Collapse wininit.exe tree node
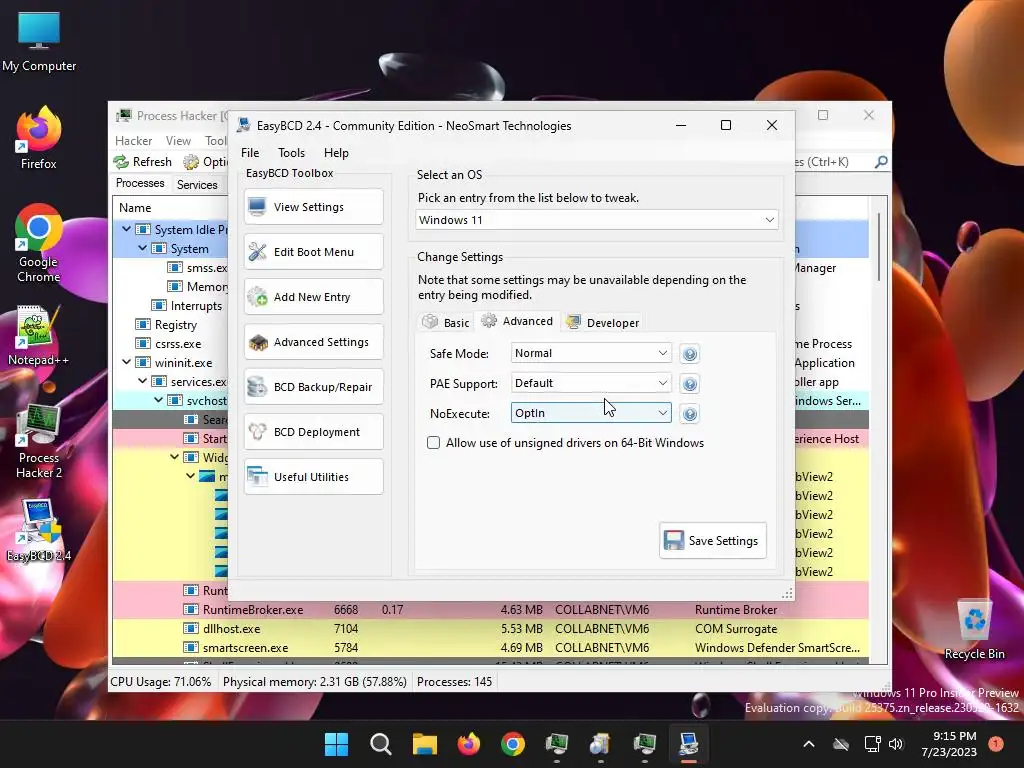1024x768 pixels. (x=126, y=362)
